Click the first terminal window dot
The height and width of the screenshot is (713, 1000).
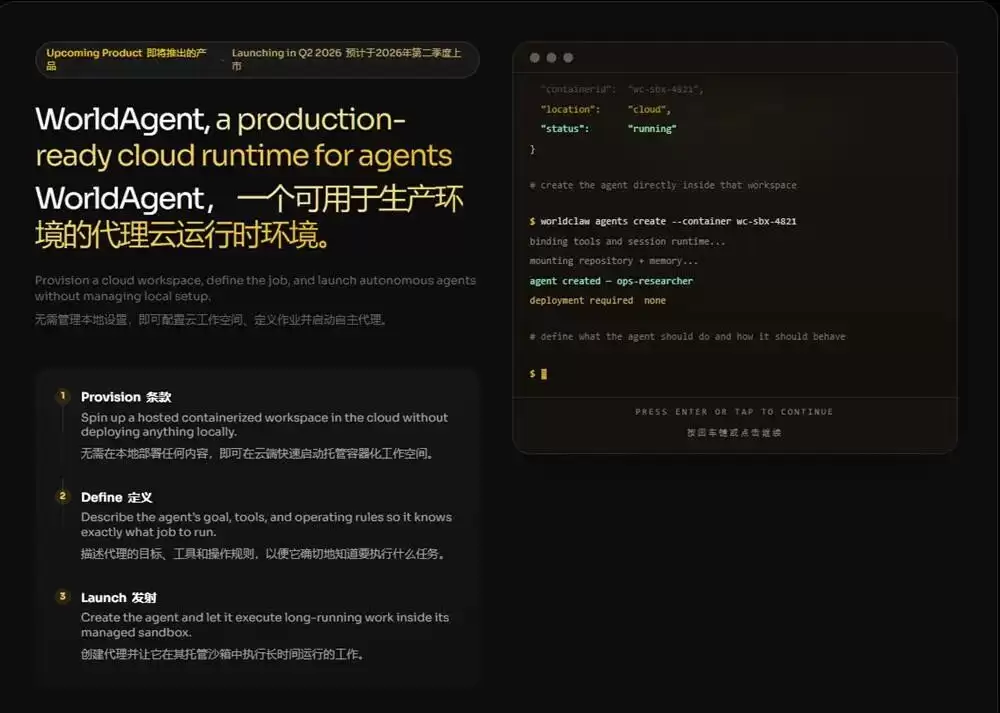click(x=534, y=57)
